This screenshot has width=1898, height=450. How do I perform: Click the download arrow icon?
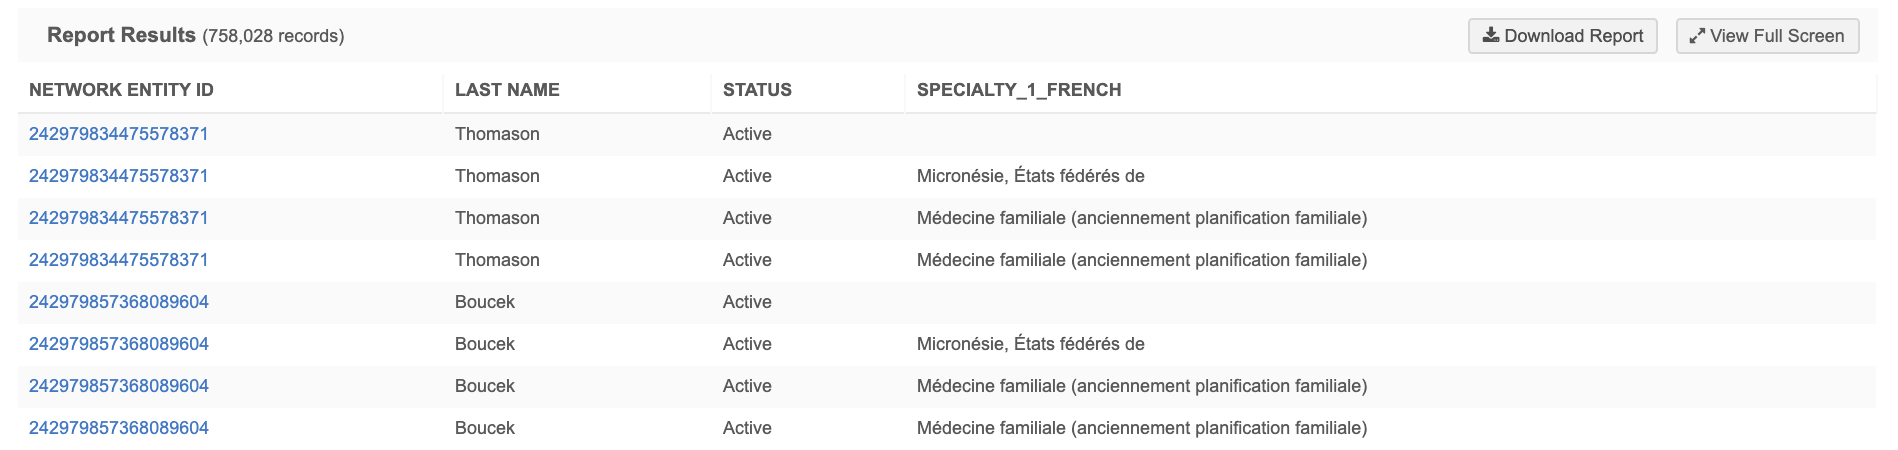1490,35
